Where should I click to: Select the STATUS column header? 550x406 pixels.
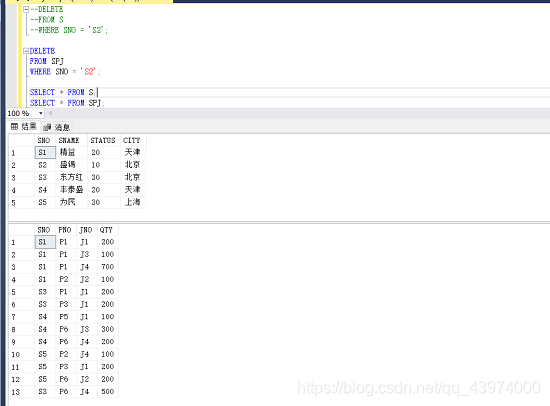coord(103,140)
